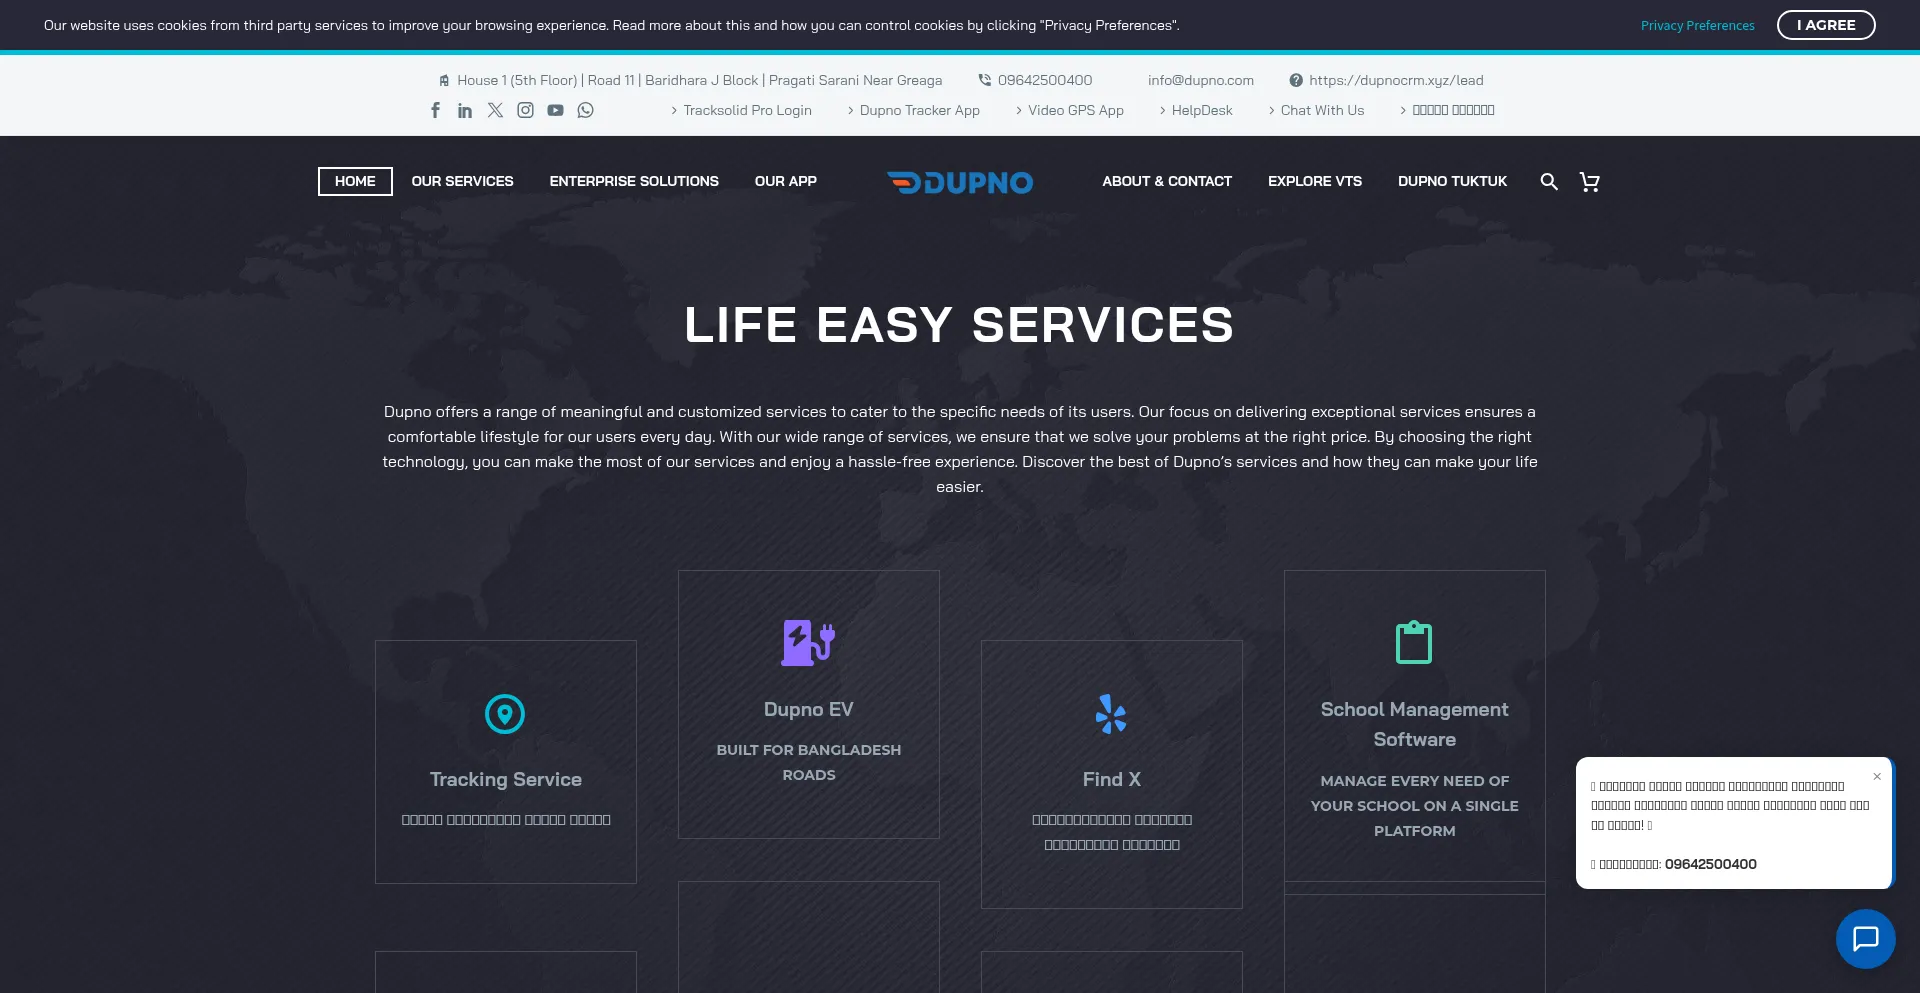
Task: Open Privacy Preferences link
Action: [1698, 25]
